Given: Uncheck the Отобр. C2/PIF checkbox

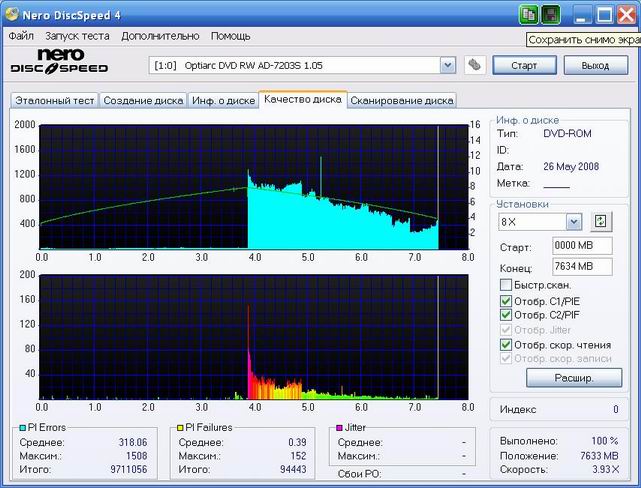Looking at the screenshot, I should click(506, 316).
